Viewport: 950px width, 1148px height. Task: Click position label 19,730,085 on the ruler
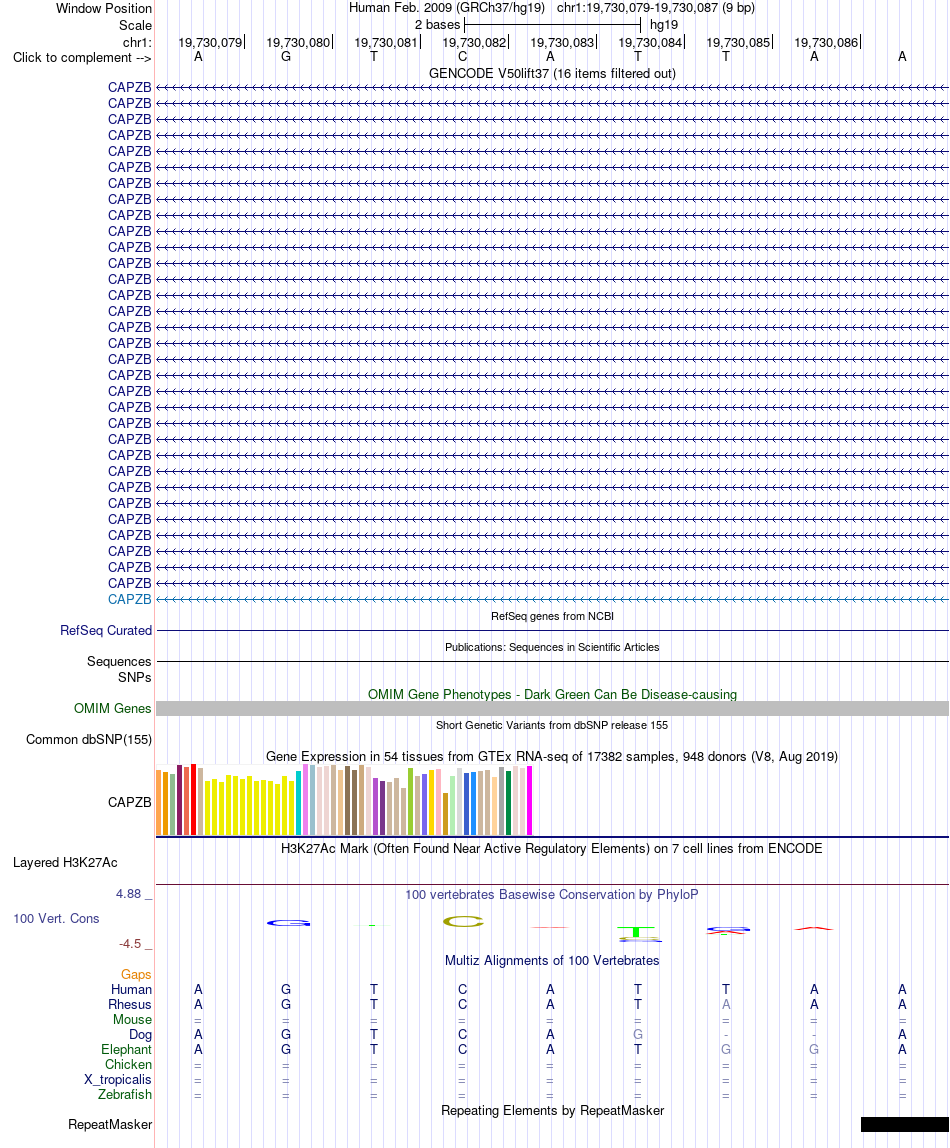[738, 42]
